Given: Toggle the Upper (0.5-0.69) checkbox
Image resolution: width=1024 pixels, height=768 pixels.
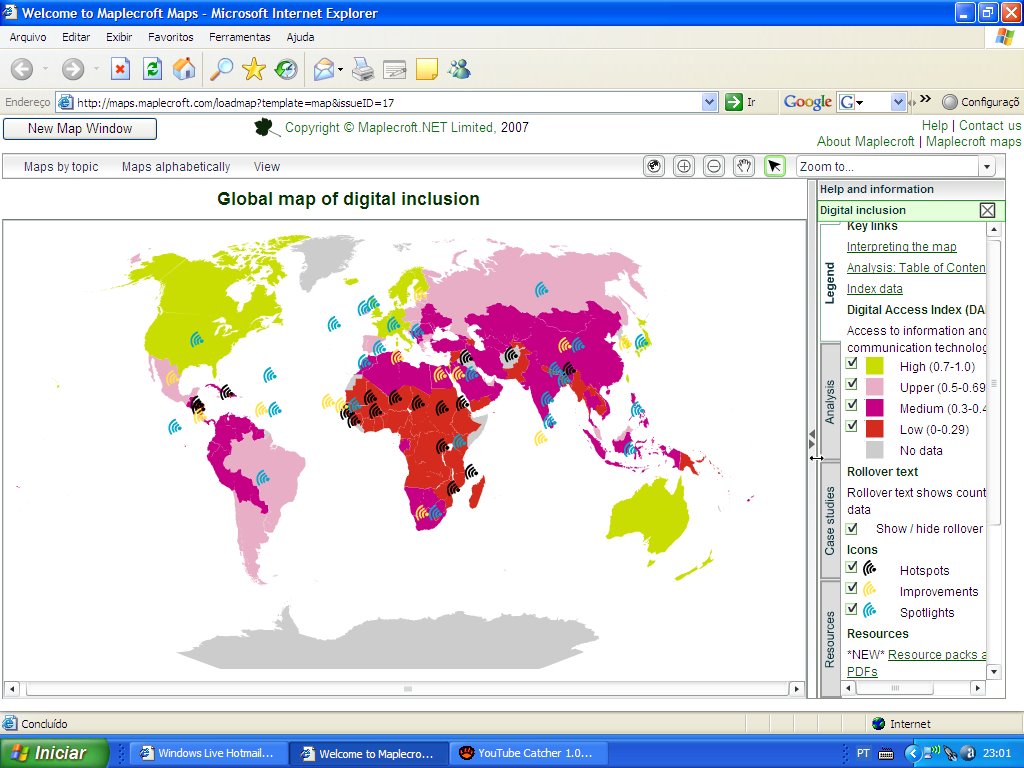Looking at the screenshot, I should [x=852, y=384].
